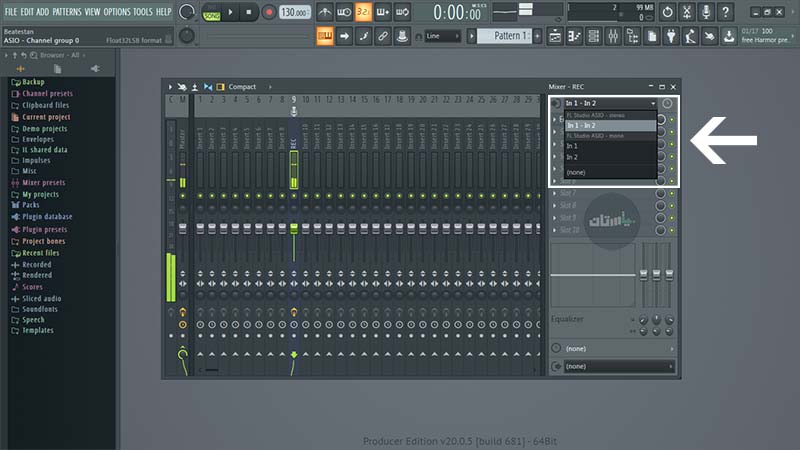The height and width of the screenshot is (450, 800).
Task: Open the Packs folder in browser
Action: [31, 205]
